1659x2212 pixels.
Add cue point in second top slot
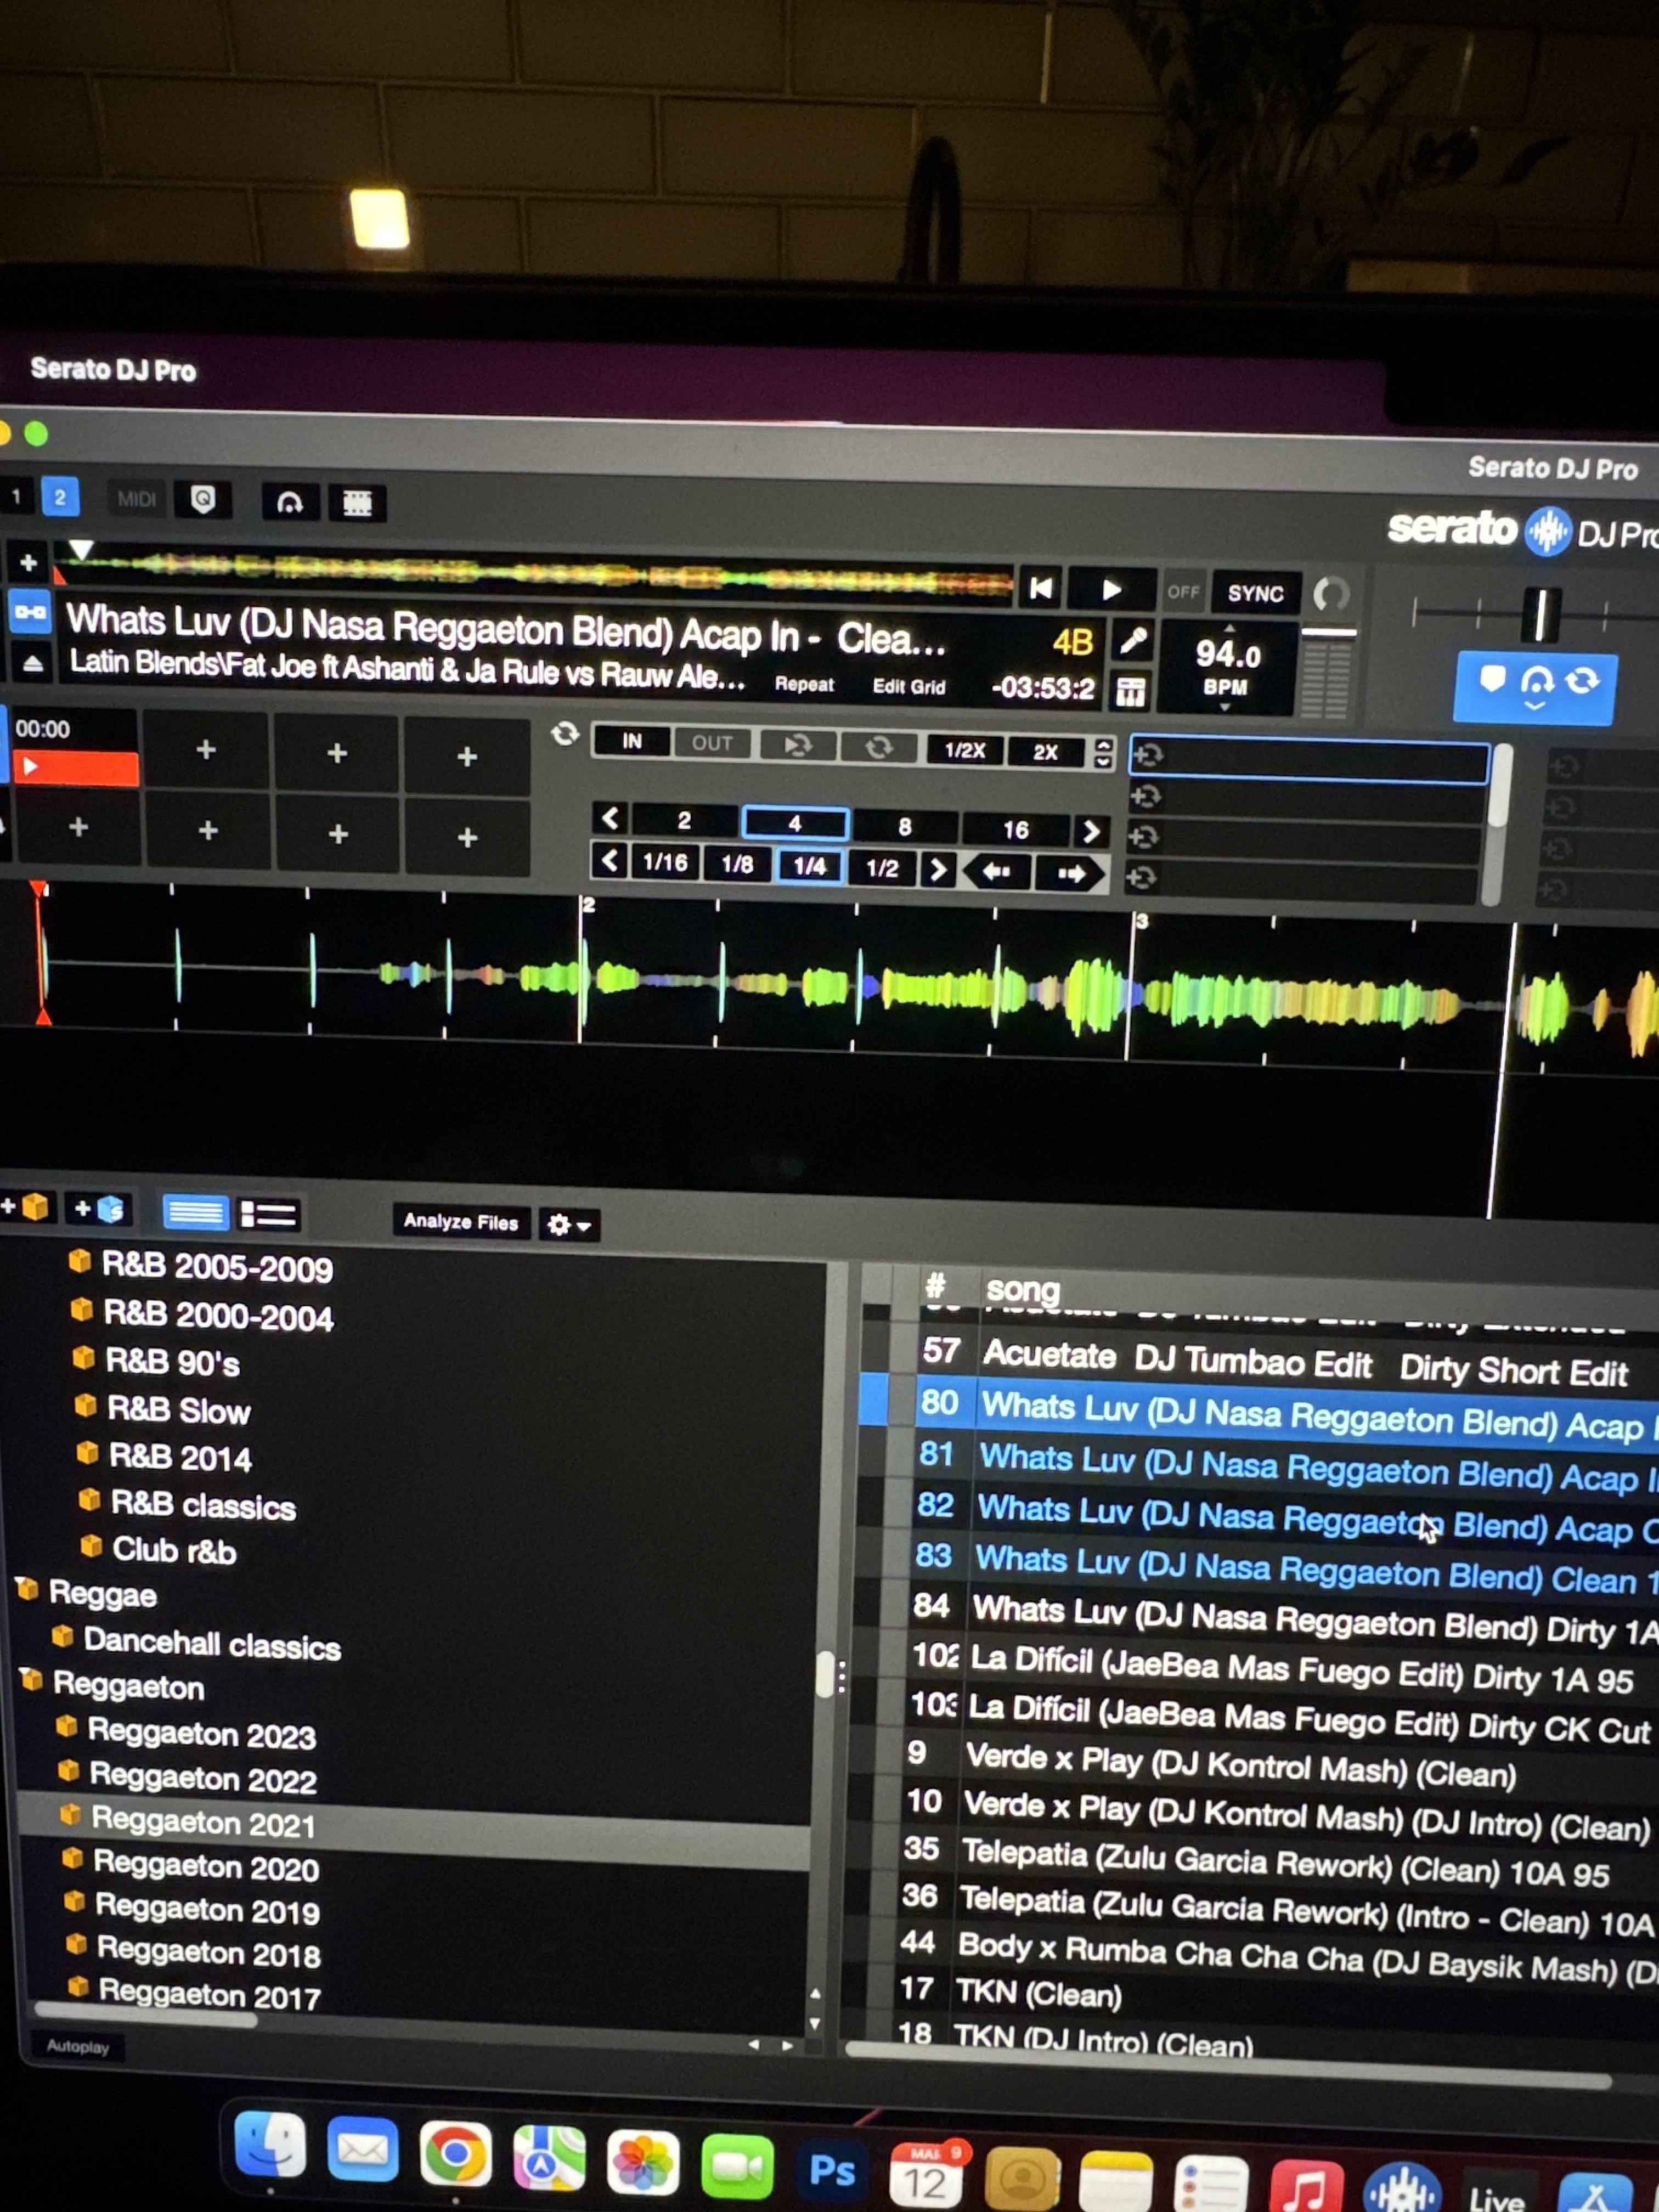[x=206, y=749]
